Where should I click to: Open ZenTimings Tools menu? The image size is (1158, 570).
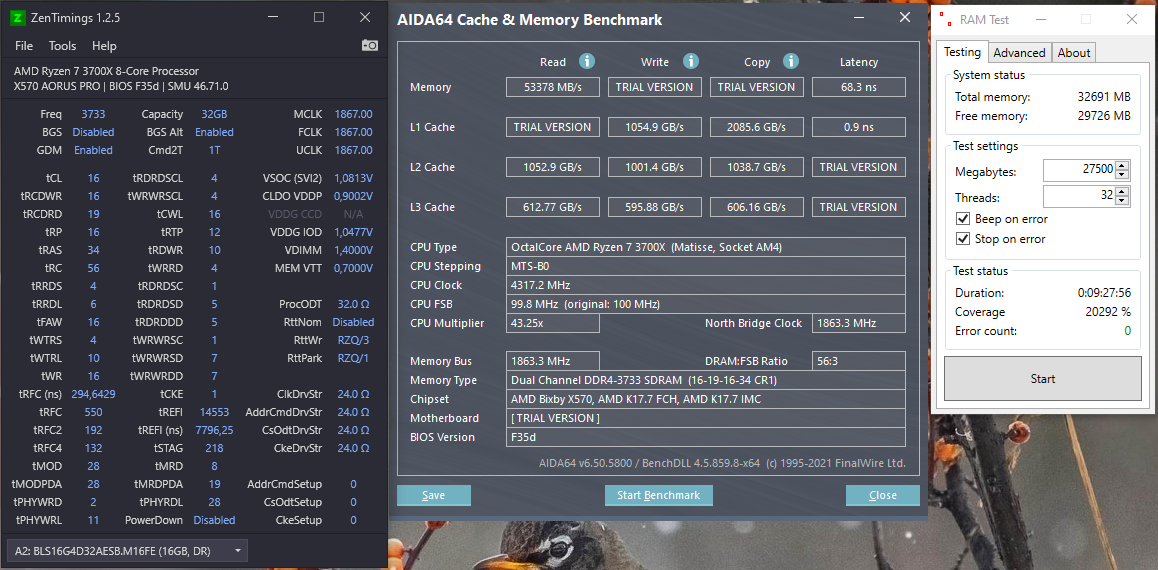pos(63,46)
